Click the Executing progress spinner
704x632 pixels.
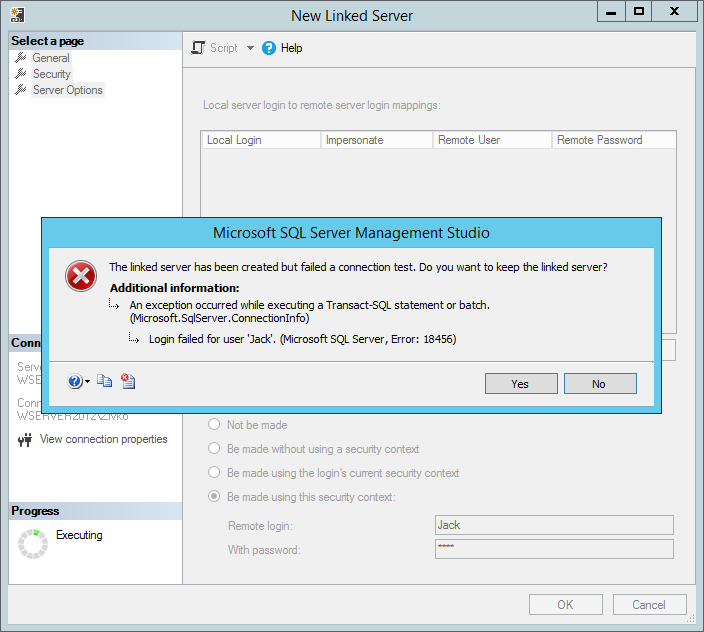pyautogui.click(x=33, y=544)
